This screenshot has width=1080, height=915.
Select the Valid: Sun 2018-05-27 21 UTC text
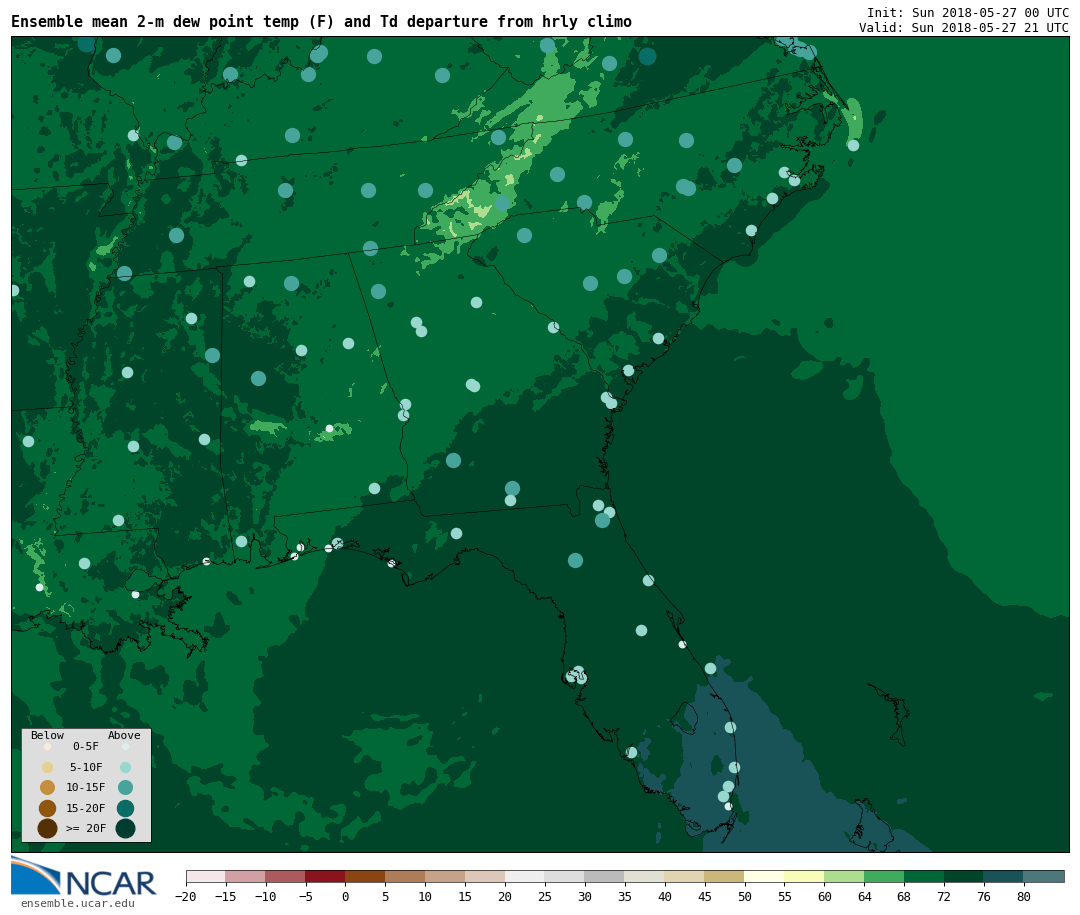point(964,28)
